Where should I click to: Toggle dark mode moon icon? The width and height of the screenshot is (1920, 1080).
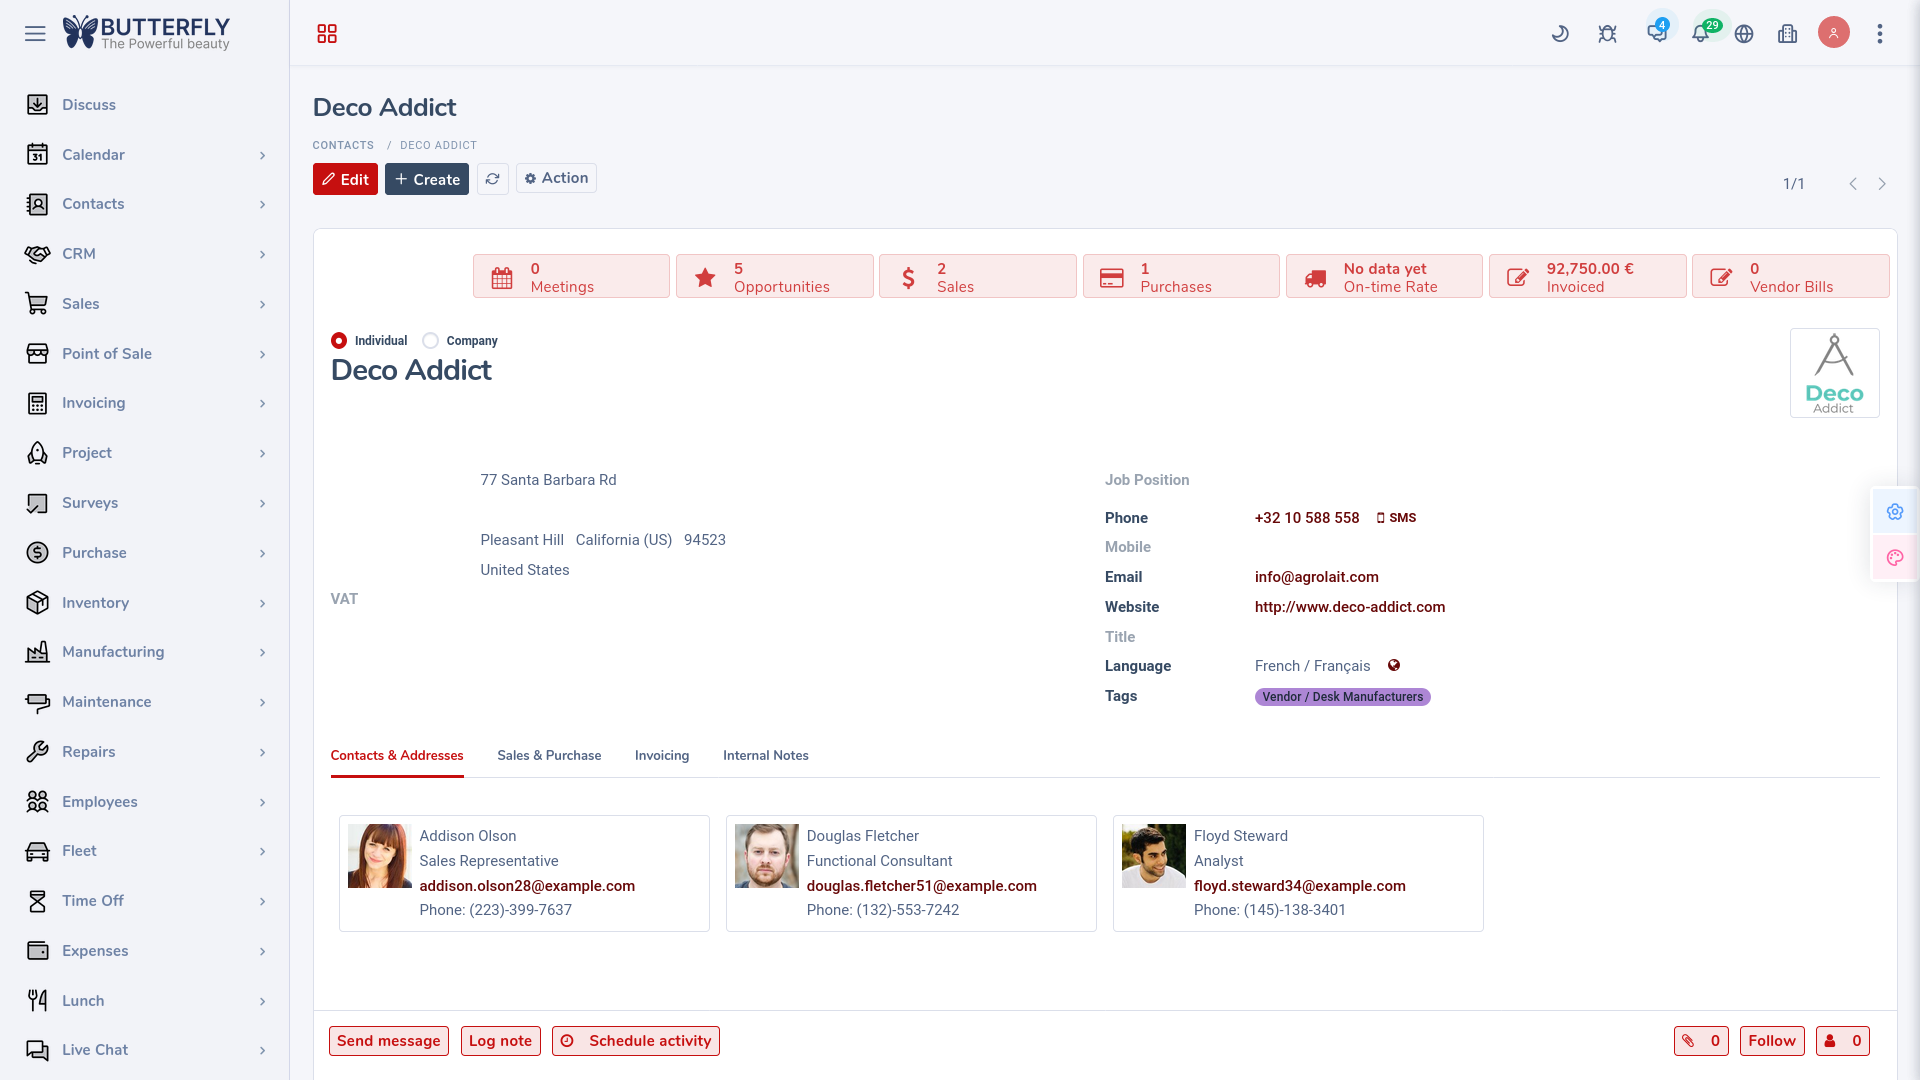(x=1560, y=34)
